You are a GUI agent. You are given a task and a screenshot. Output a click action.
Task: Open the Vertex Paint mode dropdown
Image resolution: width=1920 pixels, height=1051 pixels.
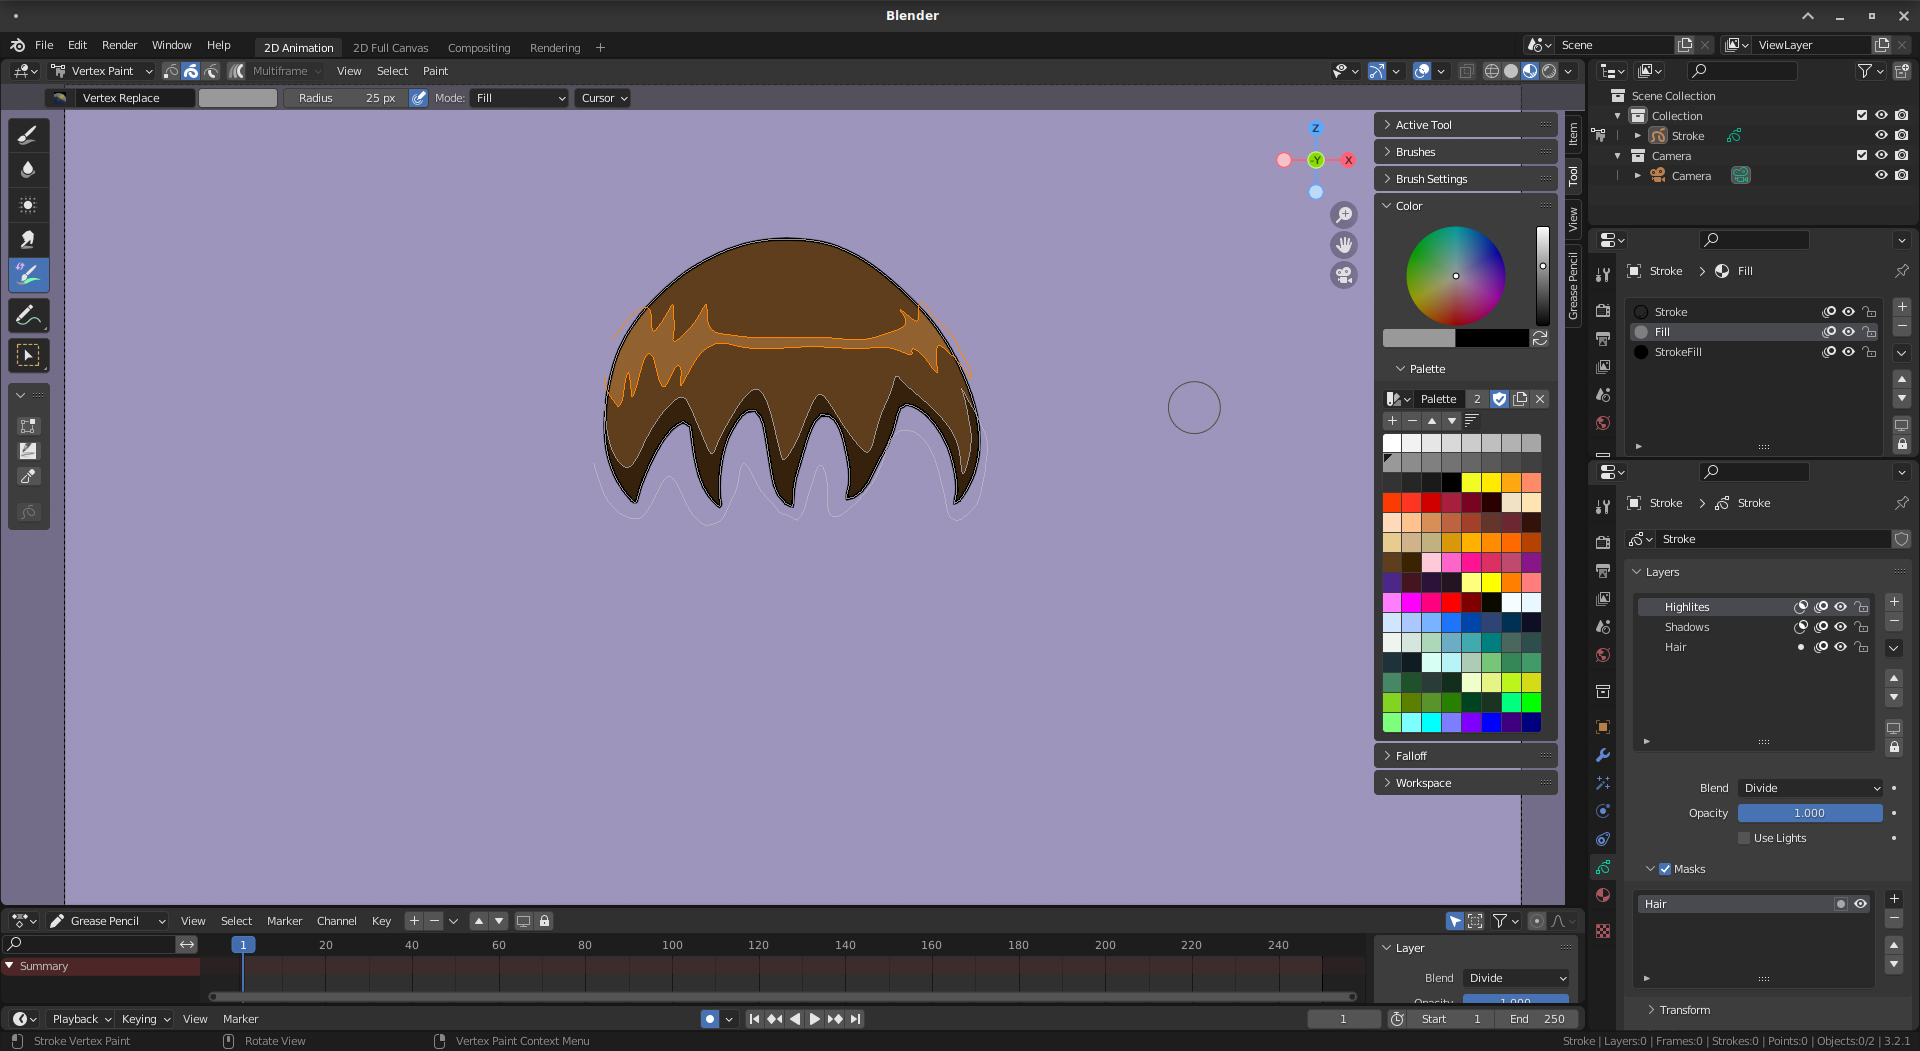(102, 71)
